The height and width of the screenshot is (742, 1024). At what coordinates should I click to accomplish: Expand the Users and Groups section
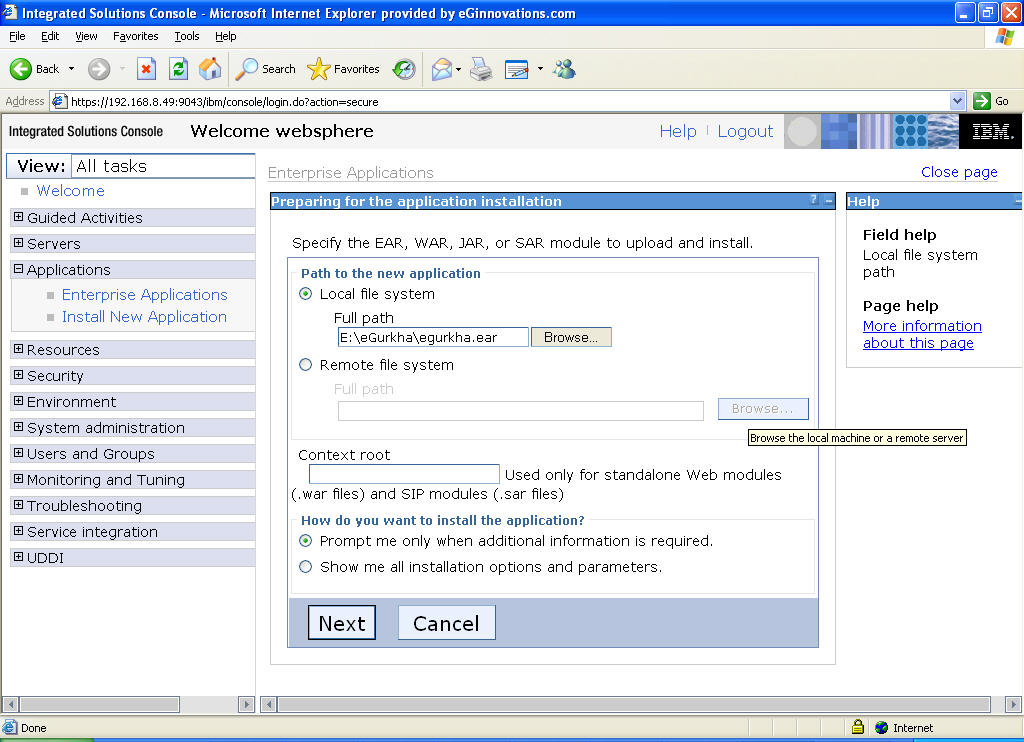coord(18,453)
